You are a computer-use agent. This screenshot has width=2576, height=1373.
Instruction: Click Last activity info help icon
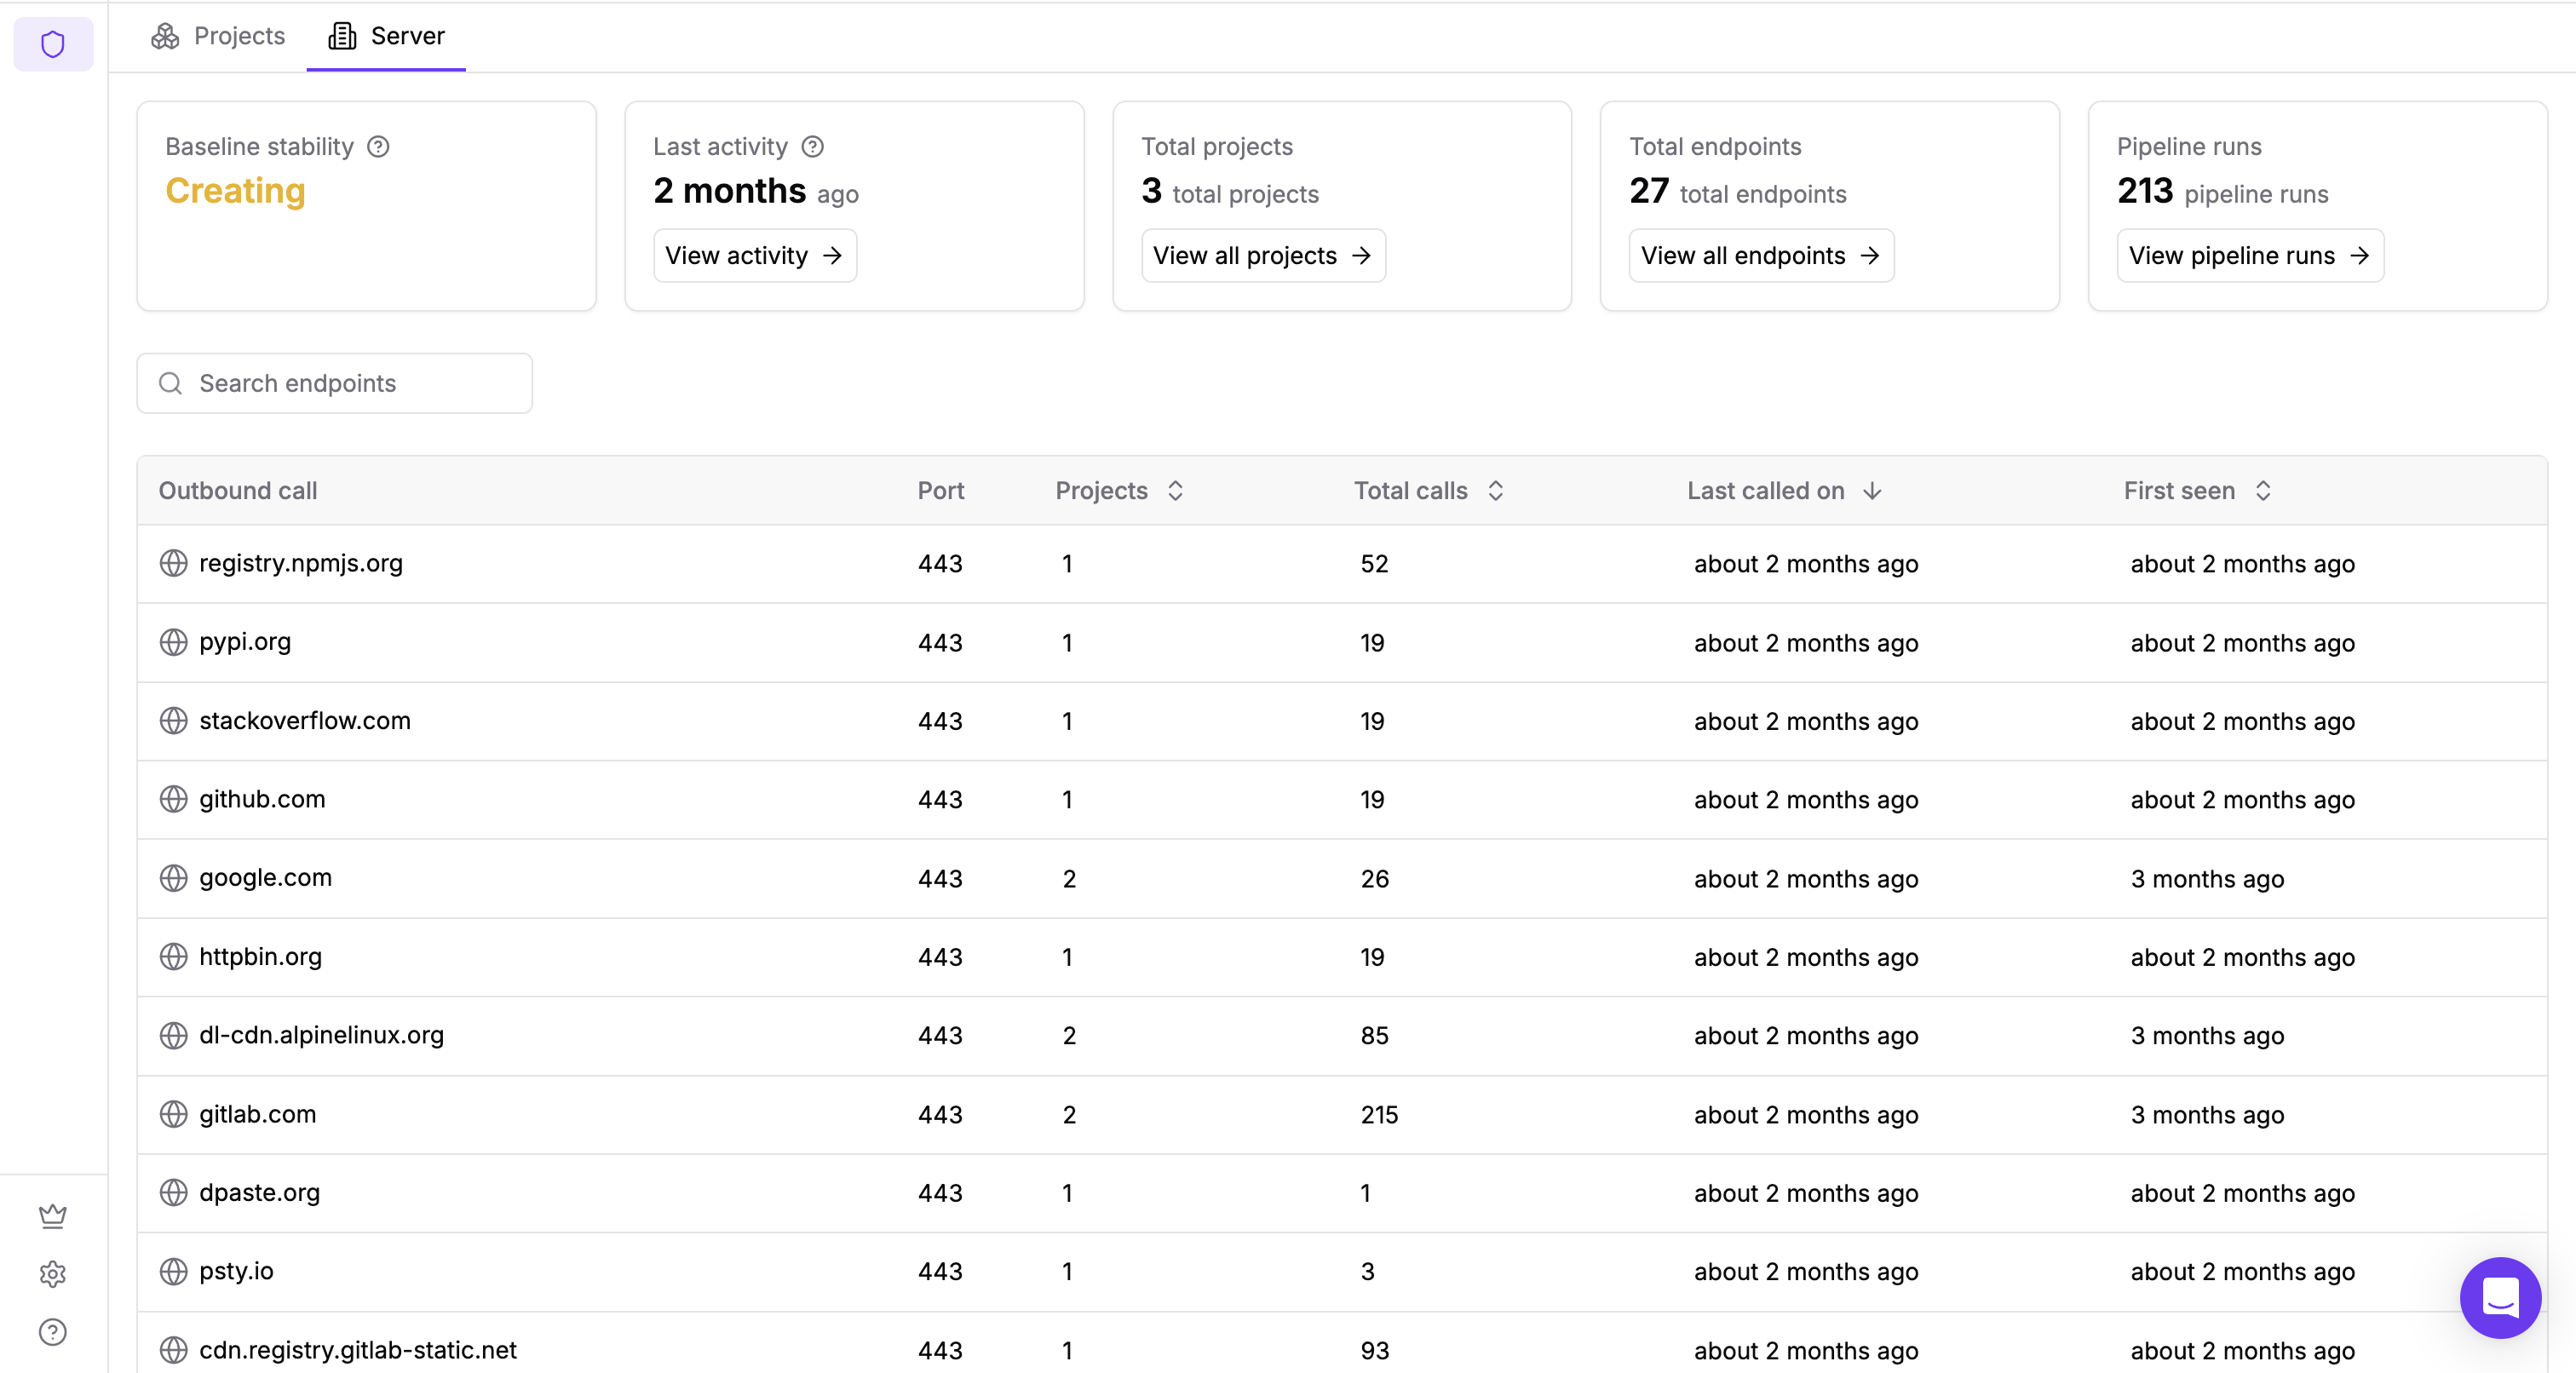click(813, 147)
